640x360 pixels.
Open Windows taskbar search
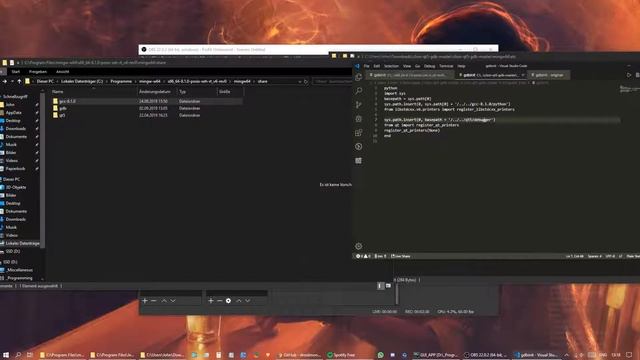[18, 355]
